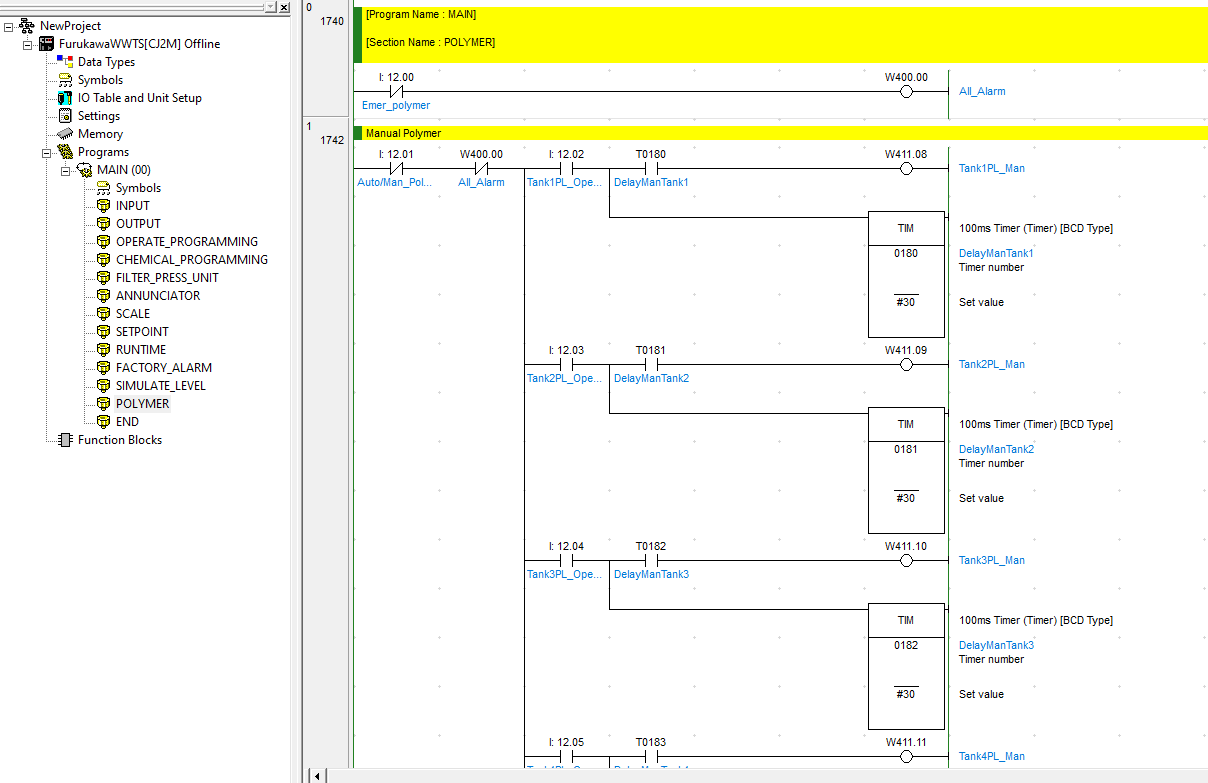Screen dimensions: 1208x783
Task: Click the Section Name : POLYMER header
Action: pyautogui.click(x=430, y=43)
